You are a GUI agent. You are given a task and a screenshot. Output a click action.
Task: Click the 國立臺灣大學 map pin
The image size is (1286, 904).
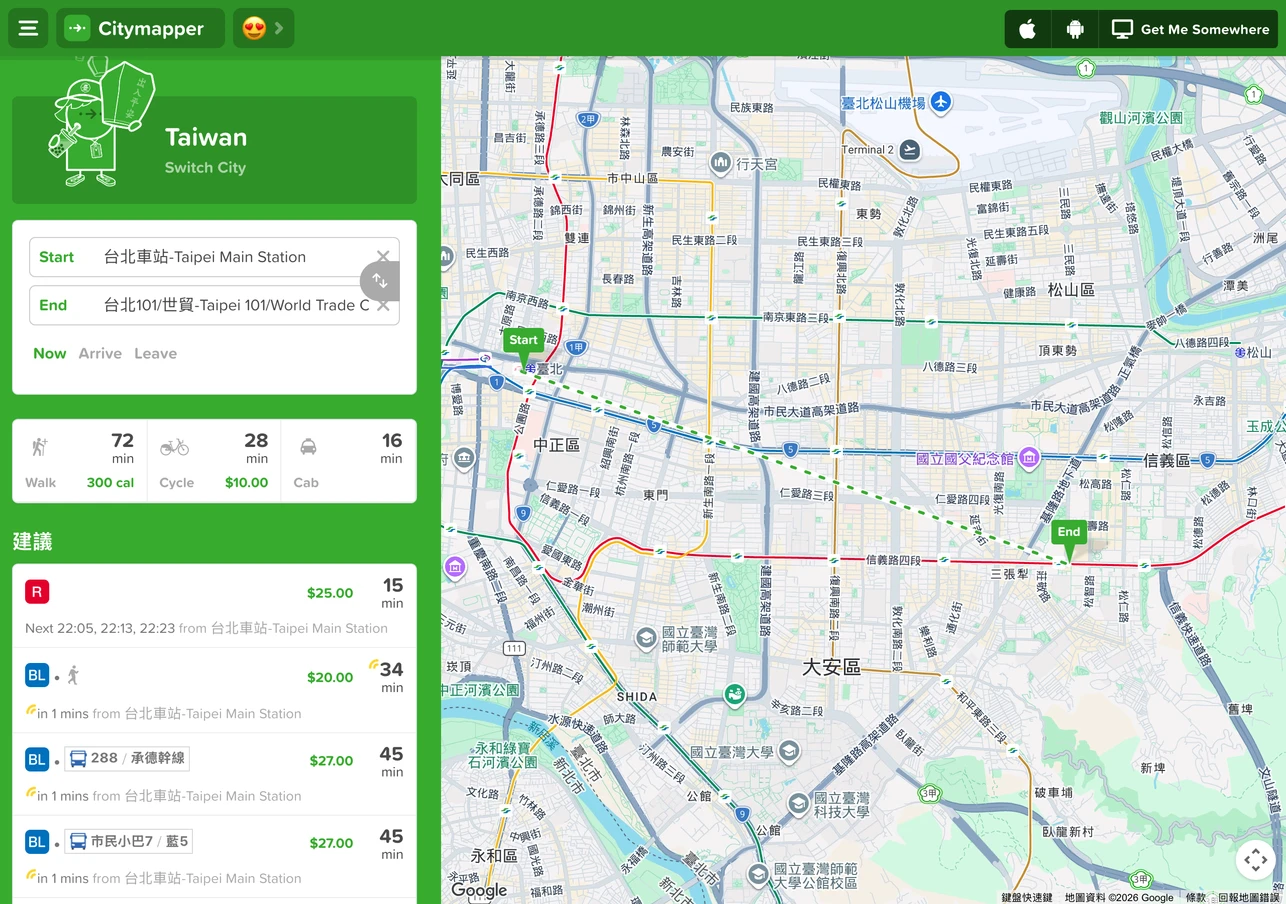tap(789, 751)
